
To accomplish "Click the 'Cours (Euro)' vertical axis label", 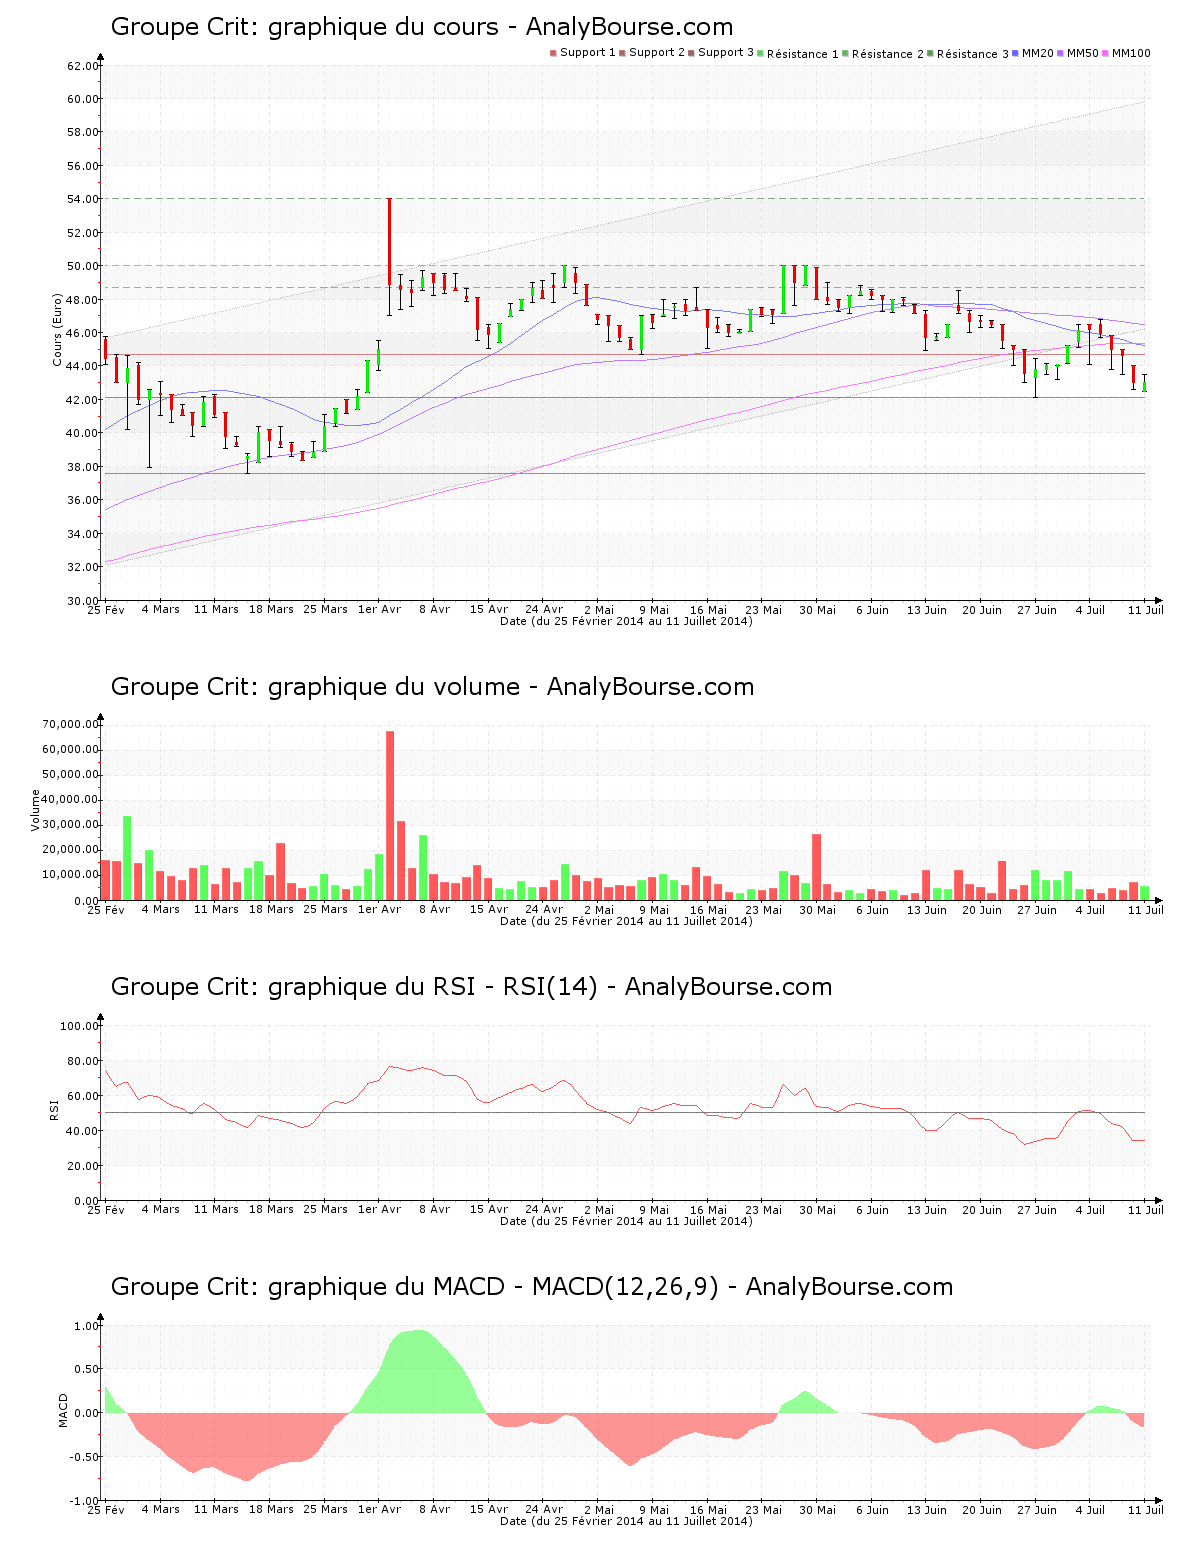I will click(57, 330).
